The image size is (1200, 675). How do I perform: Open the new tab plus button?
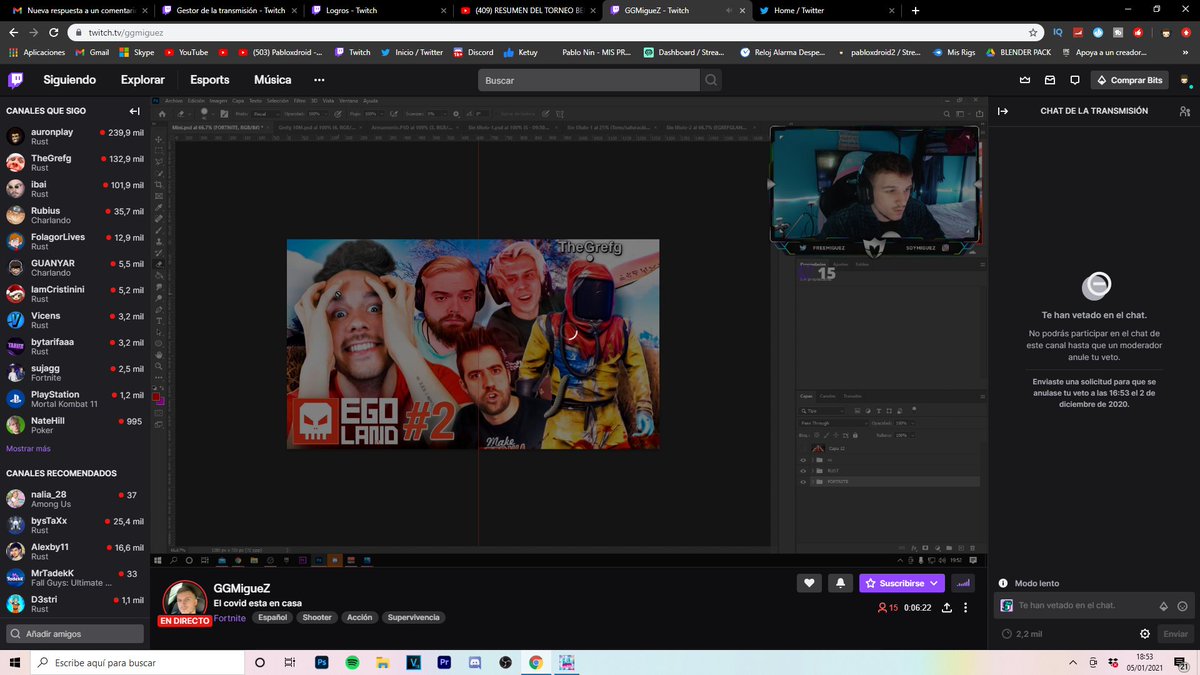point(915,10)
